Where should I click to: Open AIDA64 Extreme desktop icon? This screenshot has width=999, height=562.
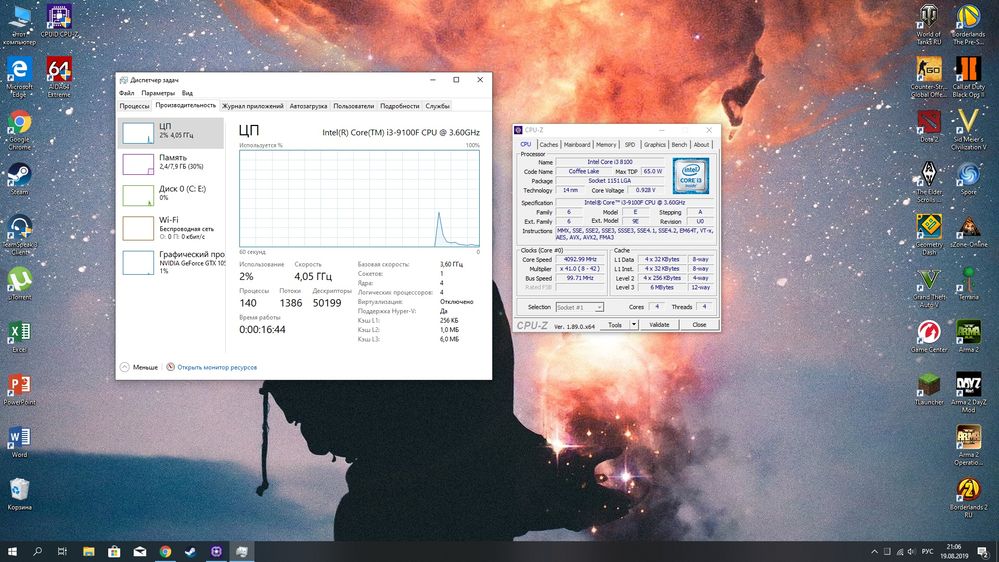[x=59, y=76]
